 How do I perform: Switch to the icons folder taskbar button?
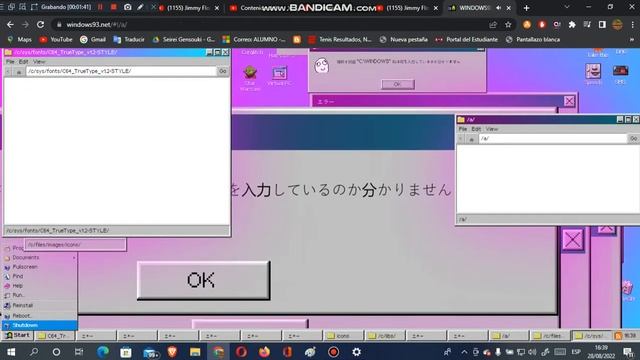pyautogui.click(x=344, y=336)
